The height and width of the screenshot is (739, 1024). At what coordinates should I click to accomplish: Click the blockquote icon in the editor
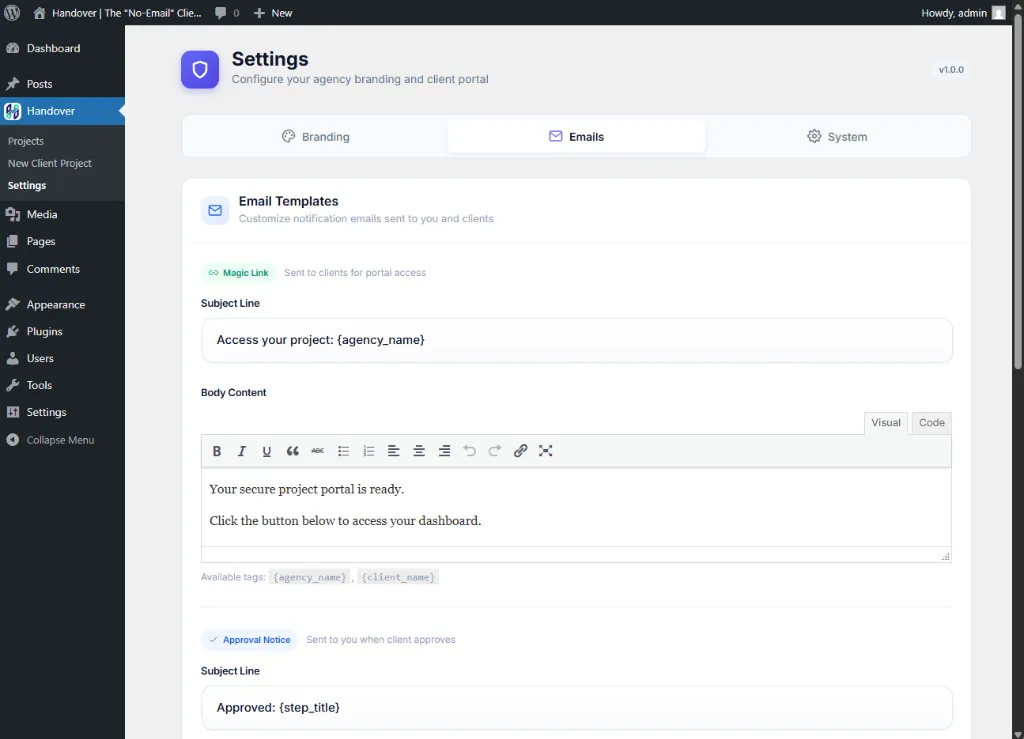[x=293, y=451]
